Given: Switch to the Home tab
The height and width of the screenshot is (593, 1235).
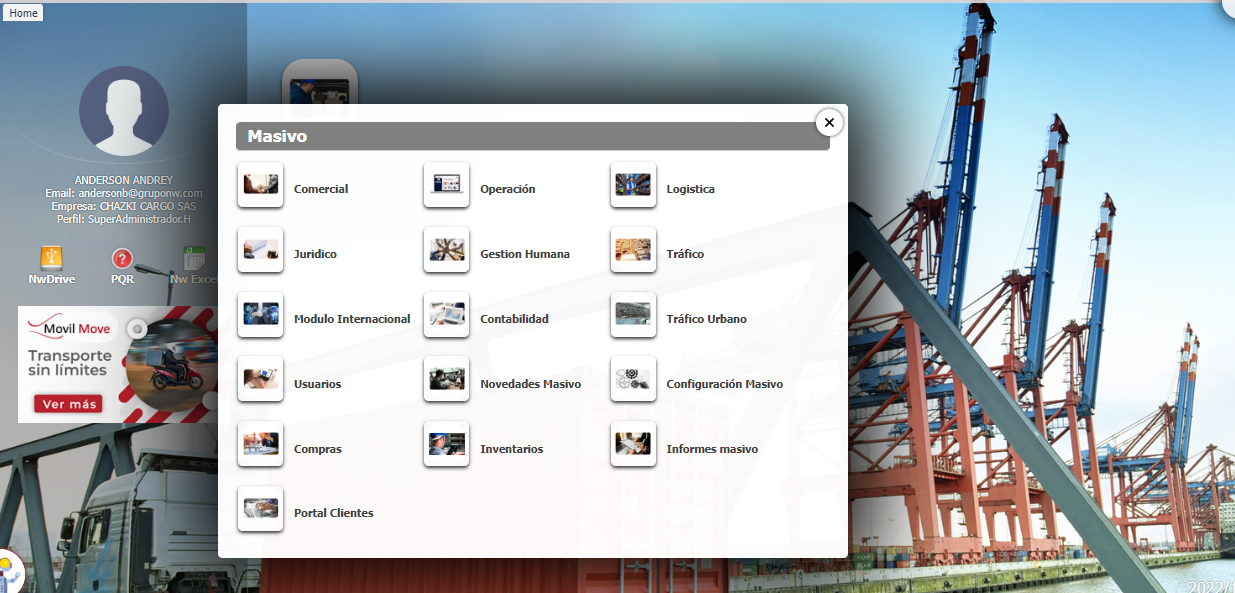Looking at the screenshot, I should tap(22, 12).
